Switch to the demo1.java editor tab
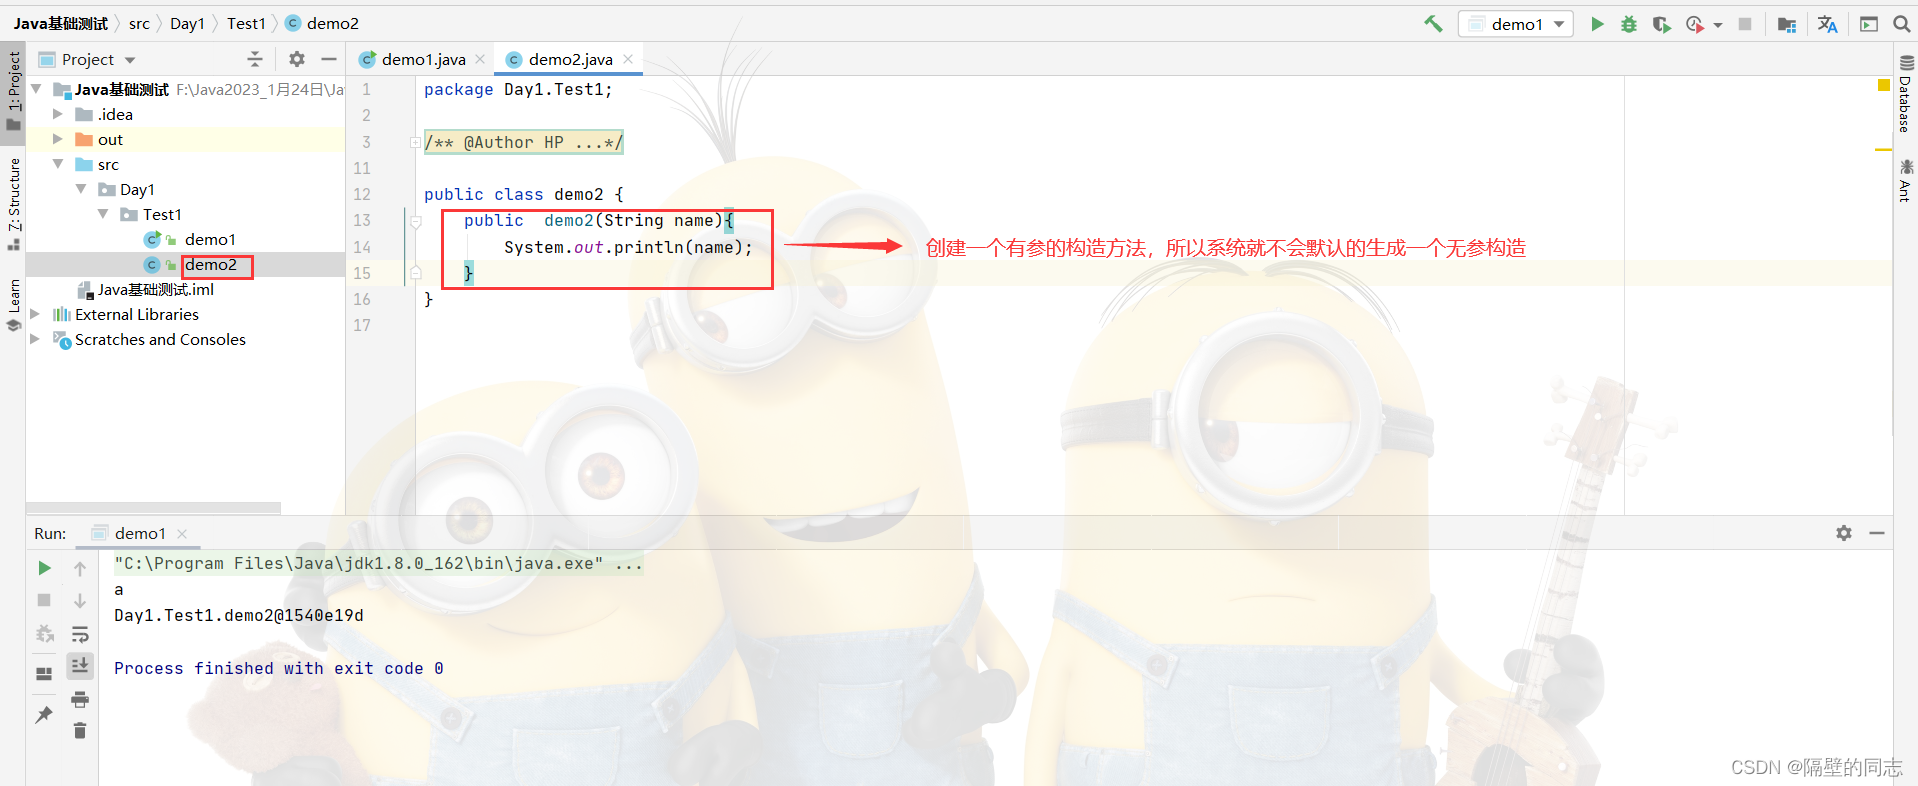The height and width of the screenshot is (786, 1918). [x=412, y=60]
